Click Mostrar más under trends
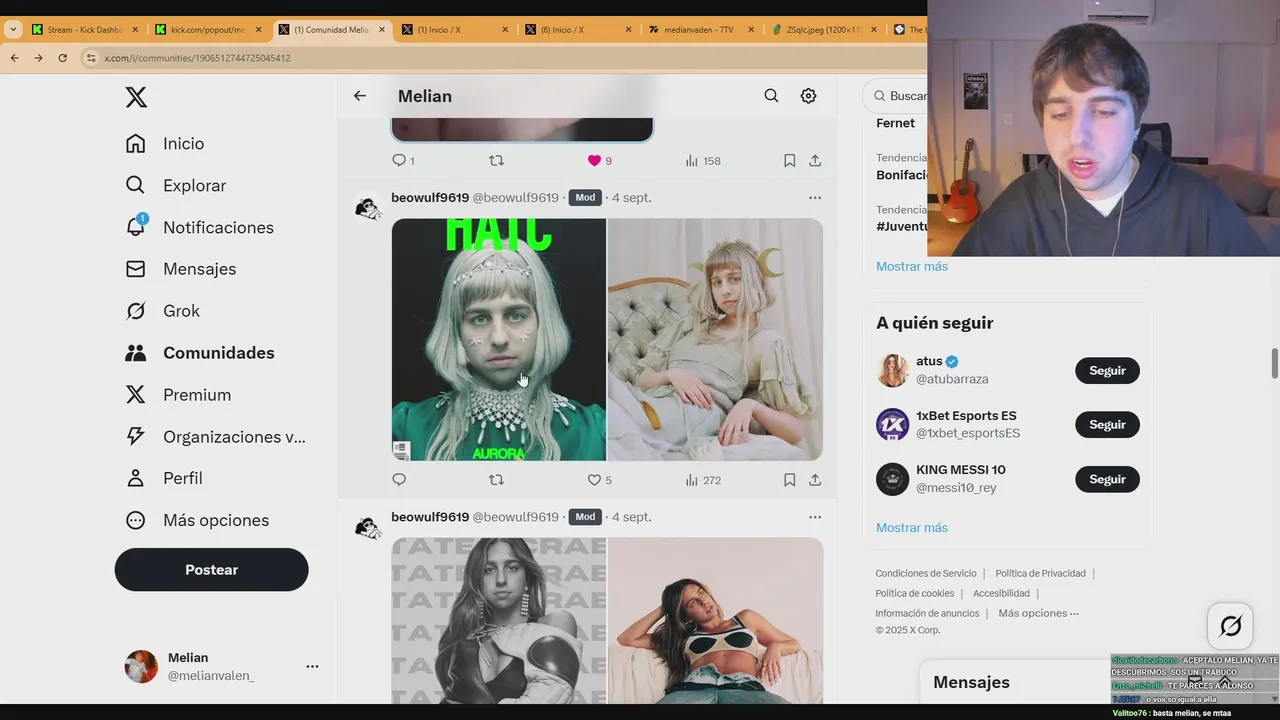 tap(912, 266)
